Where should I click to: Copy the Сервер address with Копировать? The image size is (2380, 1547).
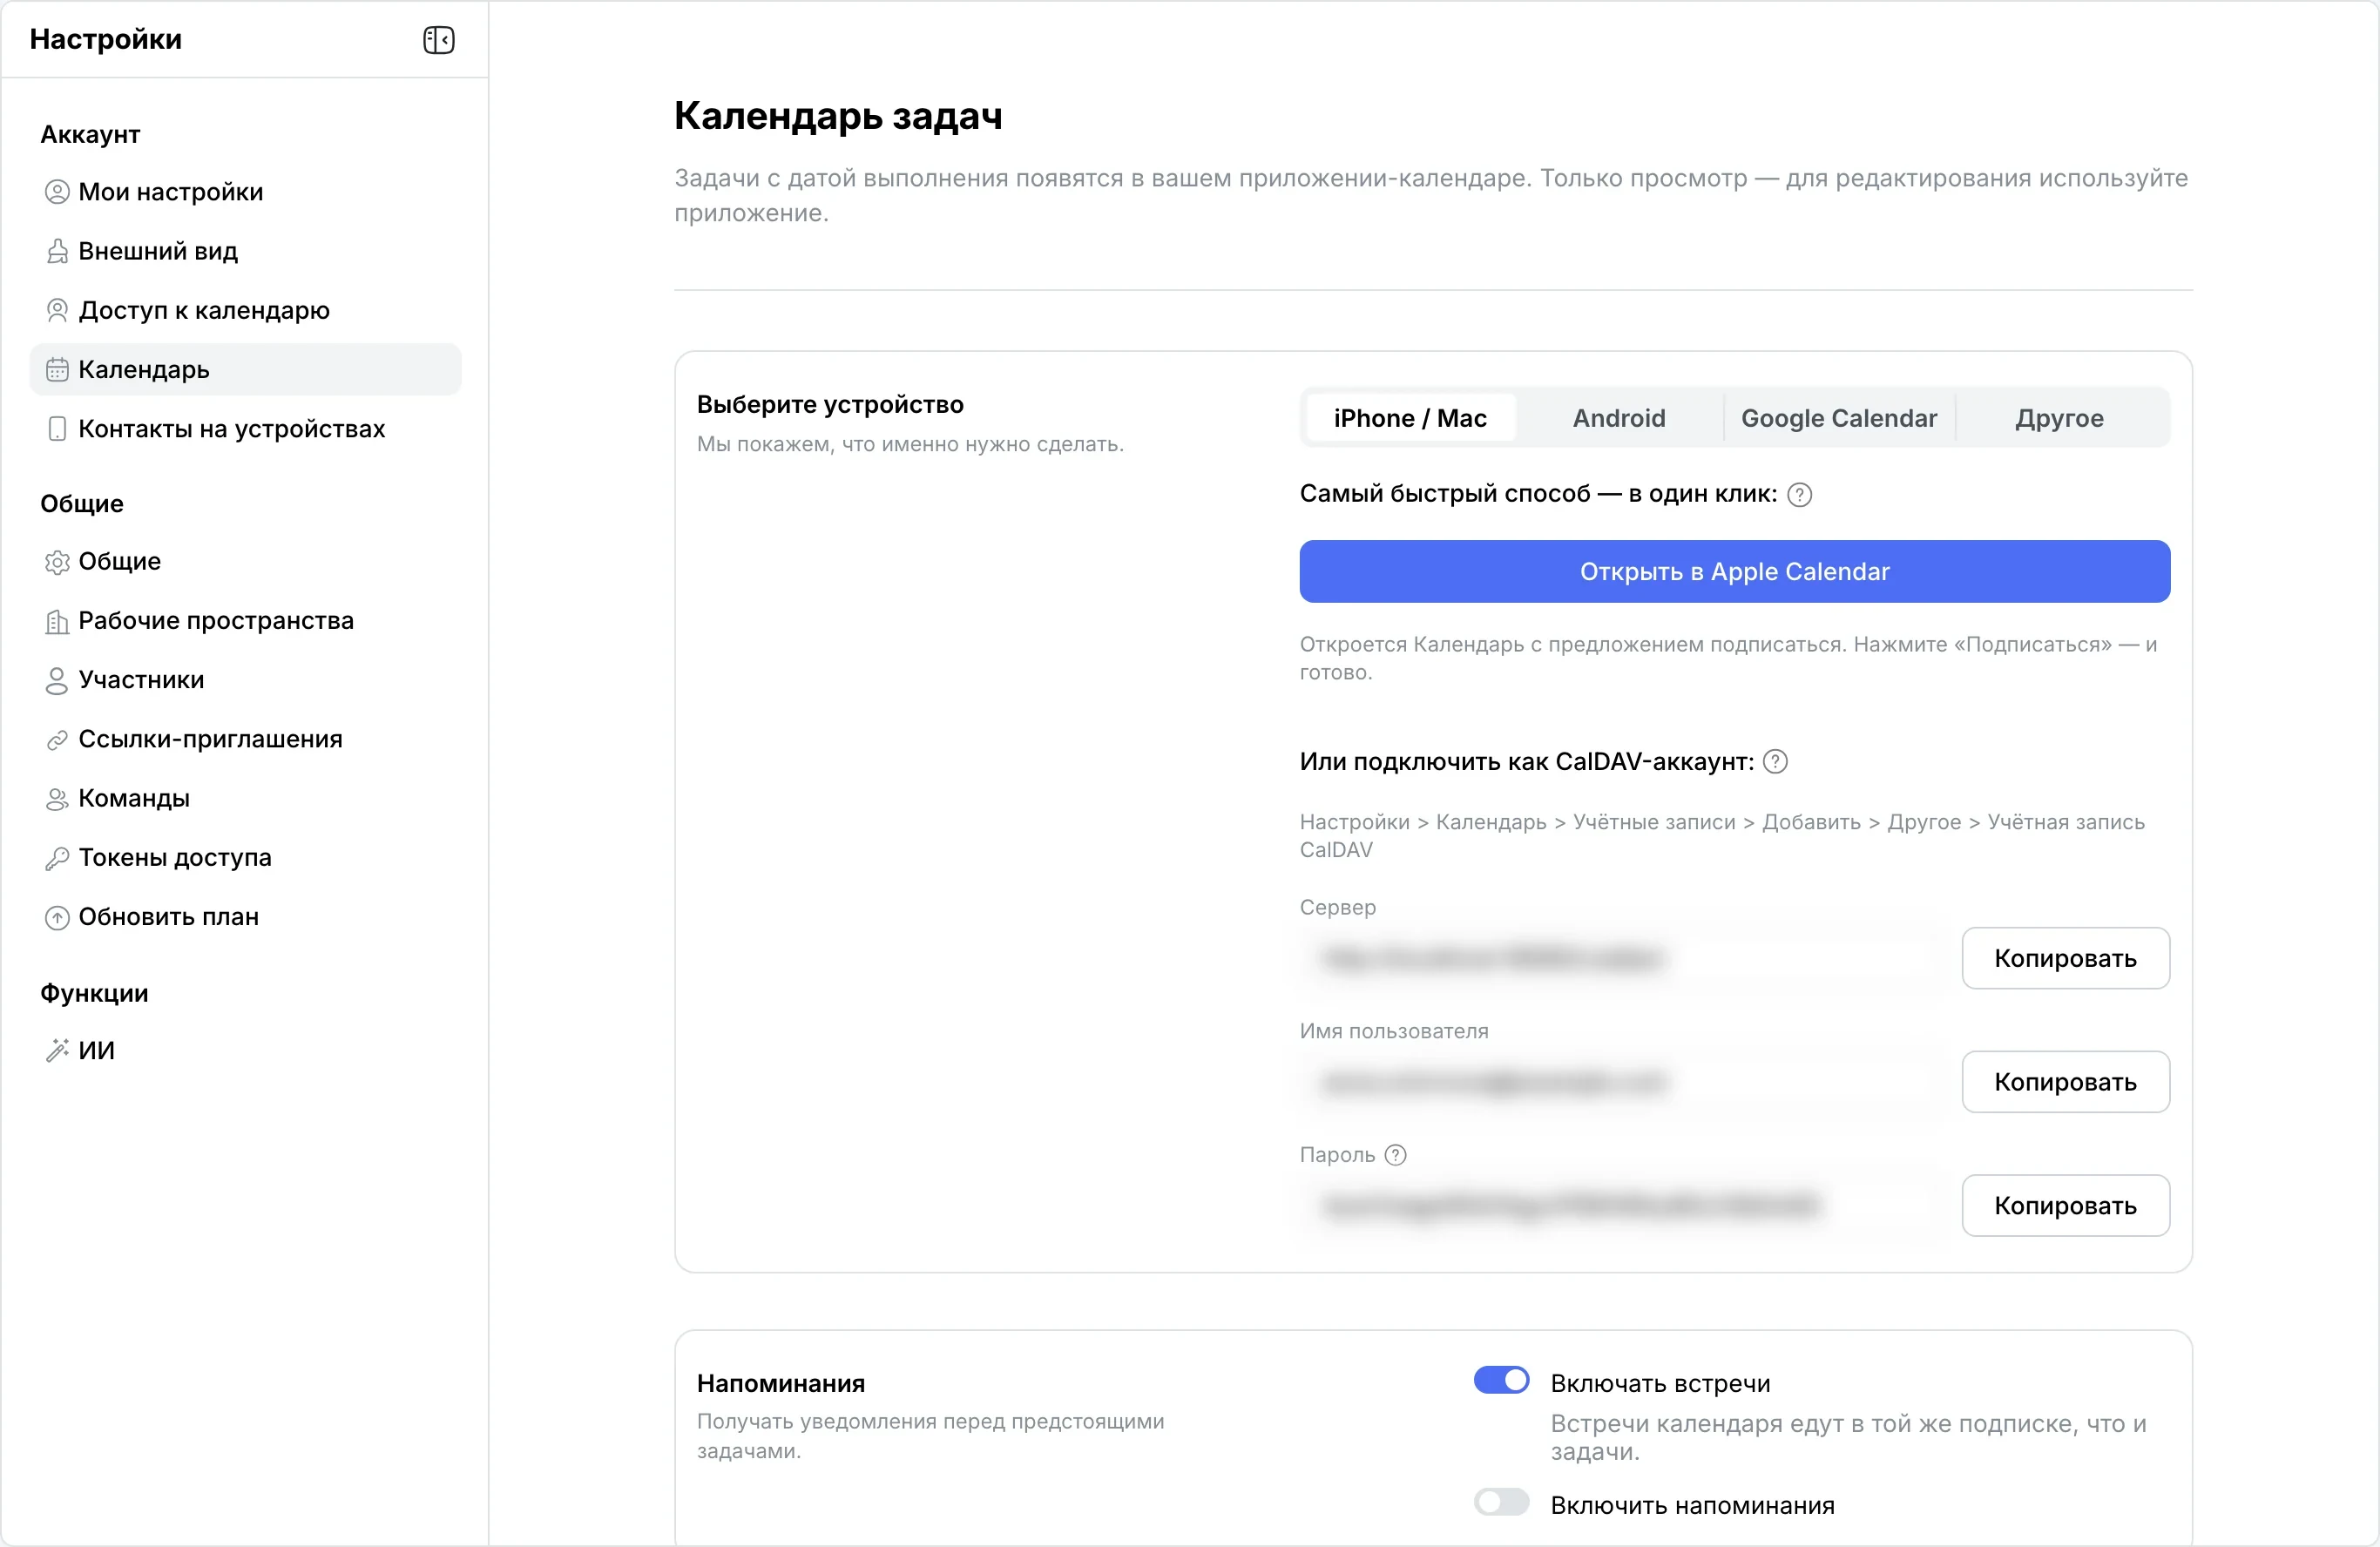pos(2065,958)
